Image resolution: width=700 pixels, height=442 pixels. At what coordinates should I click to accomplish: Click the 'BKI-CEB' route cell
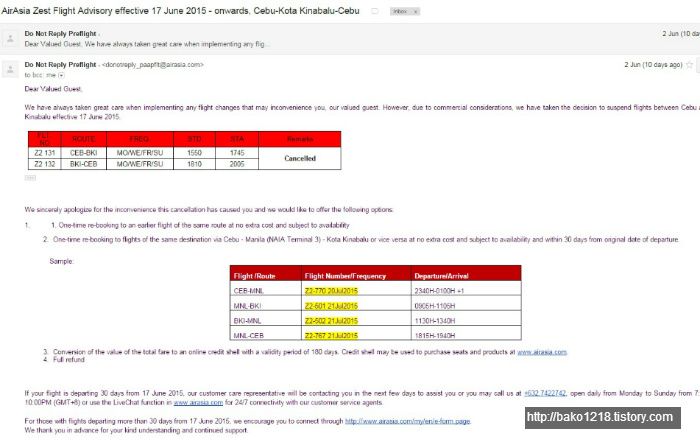click(x=83, y=164)
